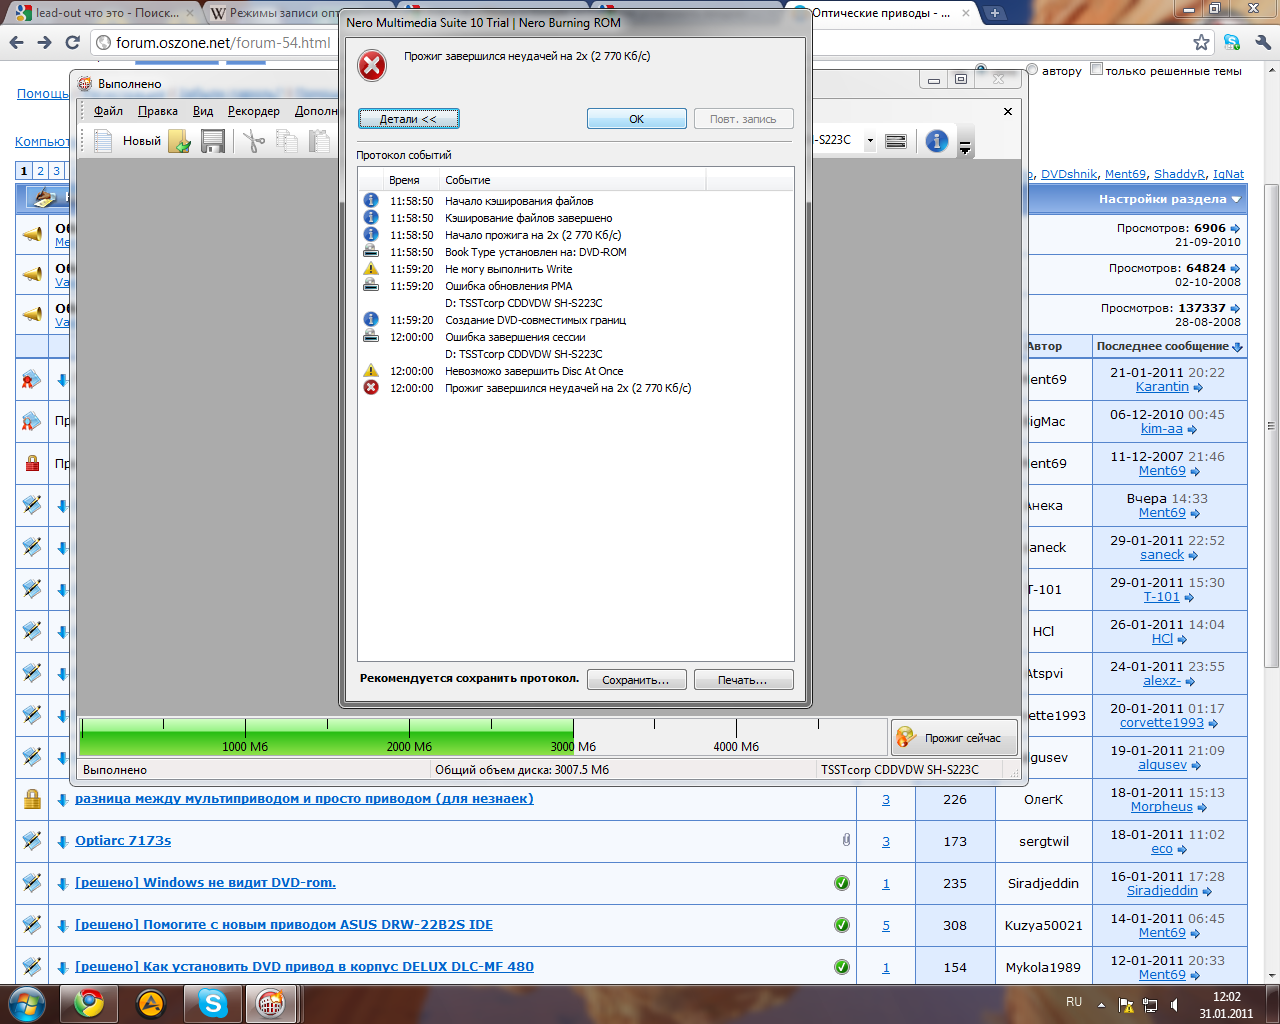This screenshot has height=1024, width=1280.
Task: Collapse the log with 'Детали <<' button
Action: click(409, 119)
